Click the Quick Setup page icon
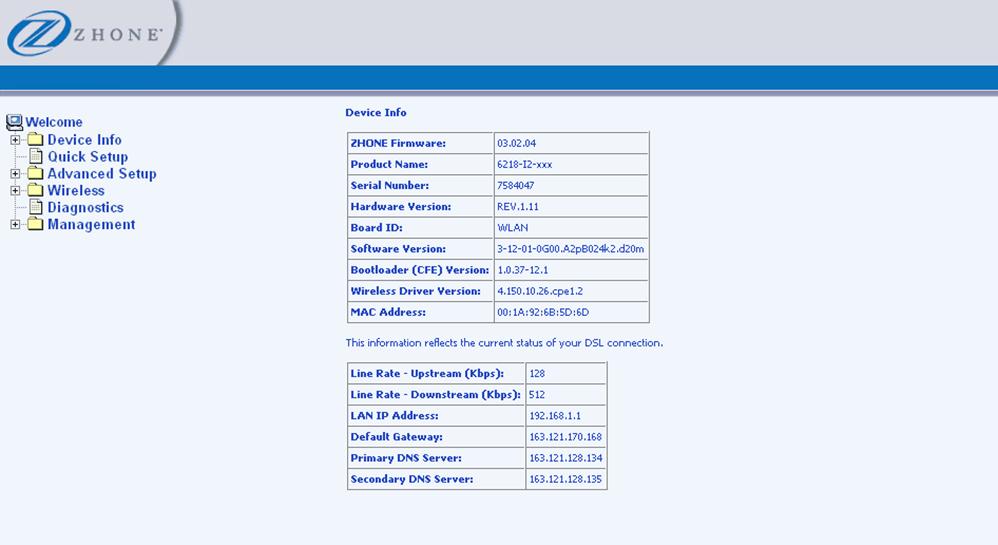 pos(36,157)
